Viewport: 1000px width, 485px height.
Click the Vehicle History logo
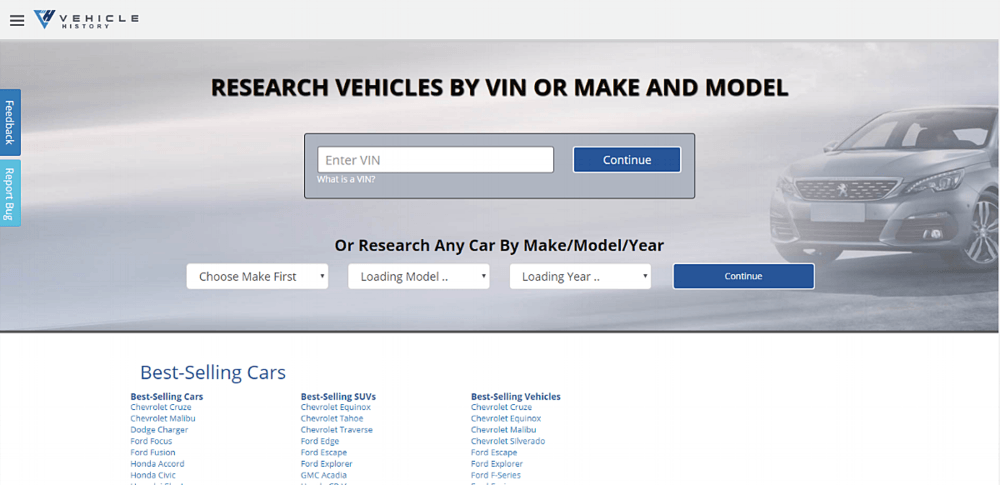pyautogui.click(x=86, y=20)
